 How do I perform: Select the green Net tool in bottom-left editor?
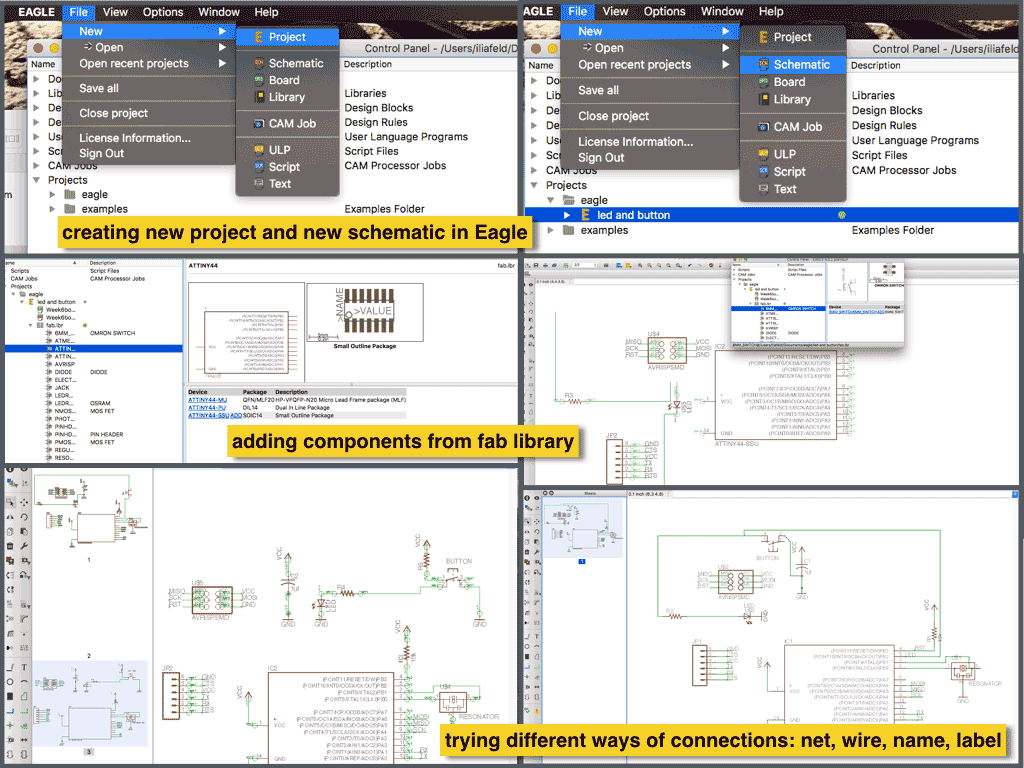(24, 711)
